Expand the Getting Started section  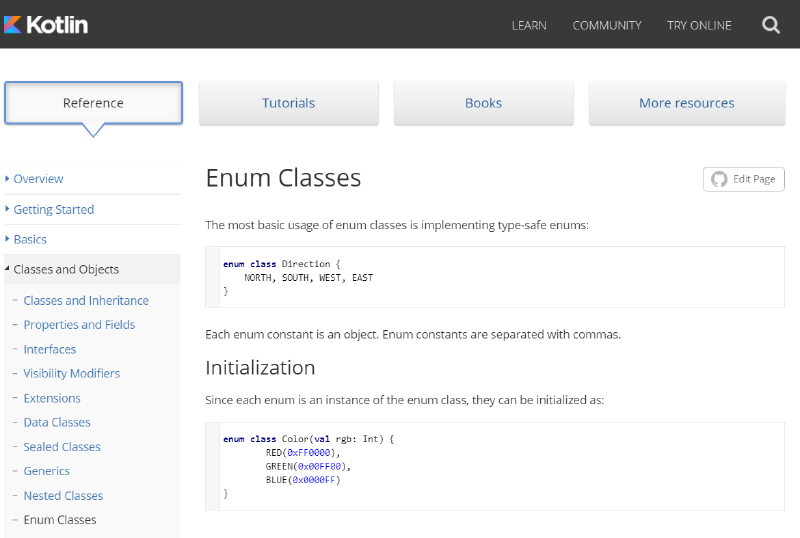point(53,209)
